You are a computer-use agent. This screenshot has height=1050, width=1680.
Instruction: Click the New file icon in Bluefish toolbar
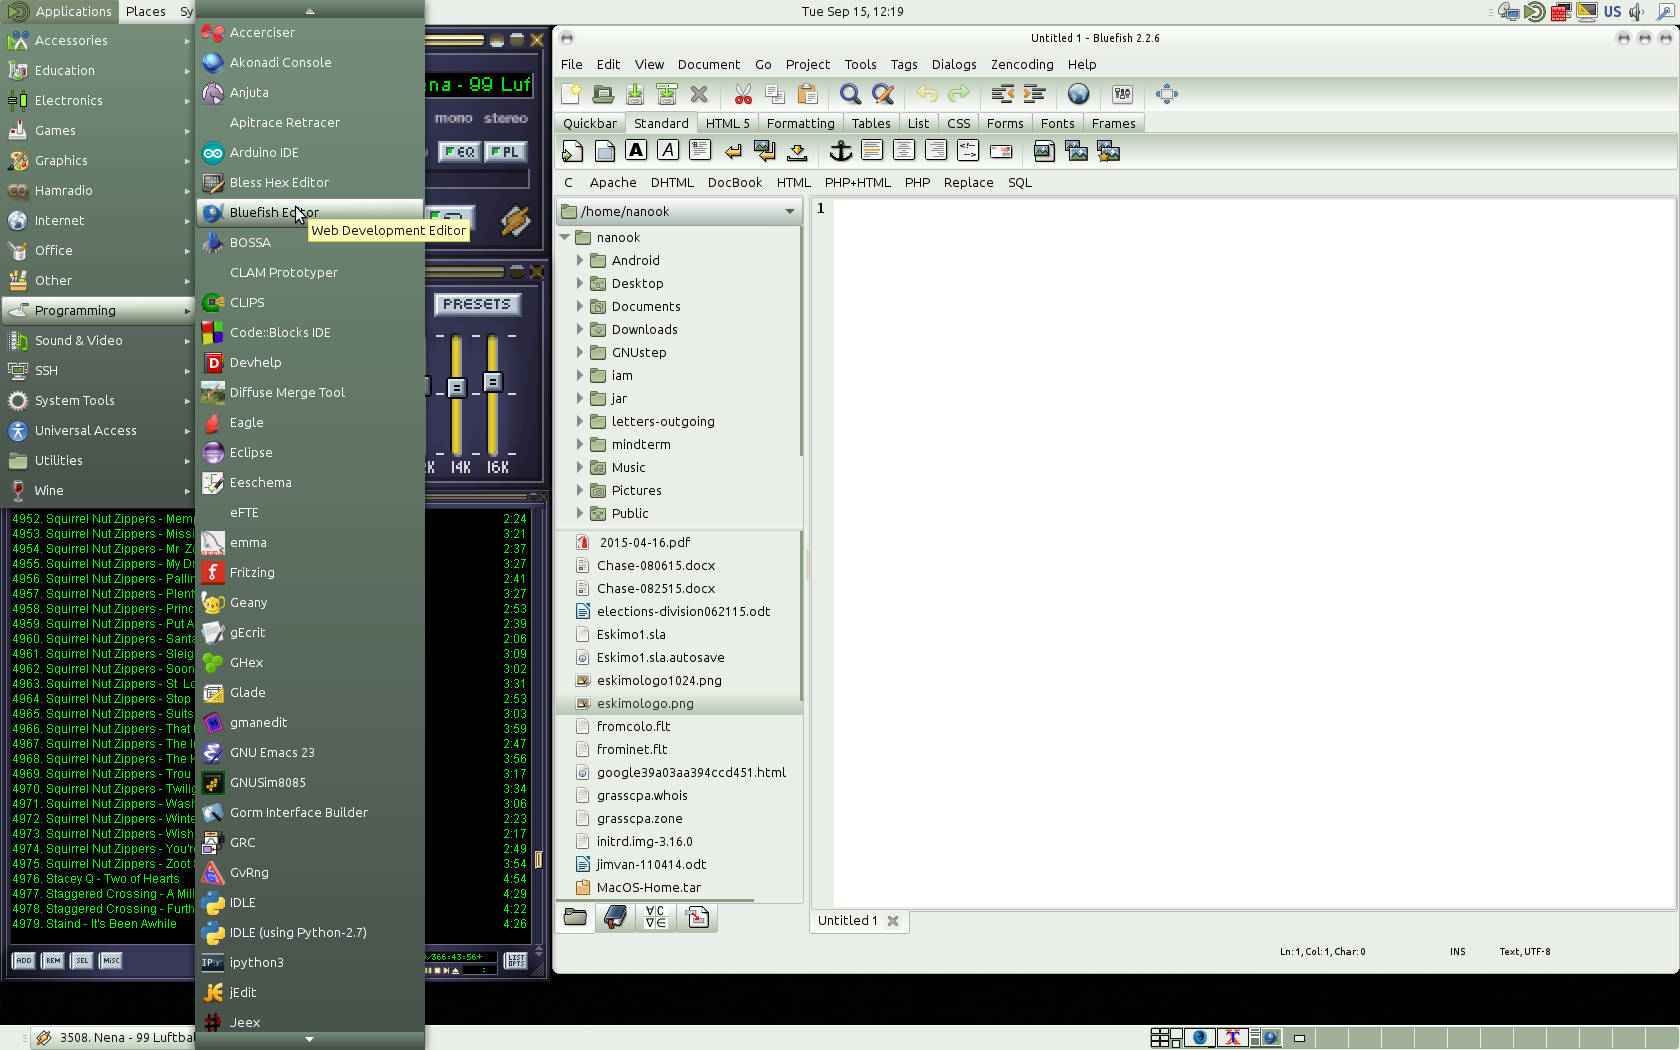571,94
